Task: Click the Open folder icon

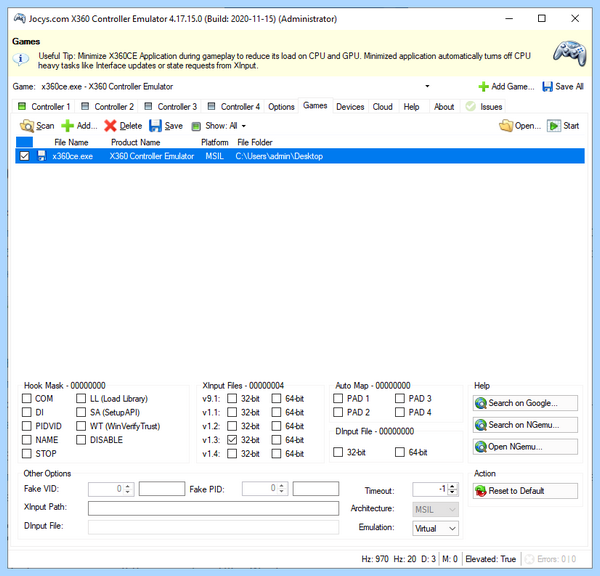Action: pyautogui.click(x=506, y=126)
